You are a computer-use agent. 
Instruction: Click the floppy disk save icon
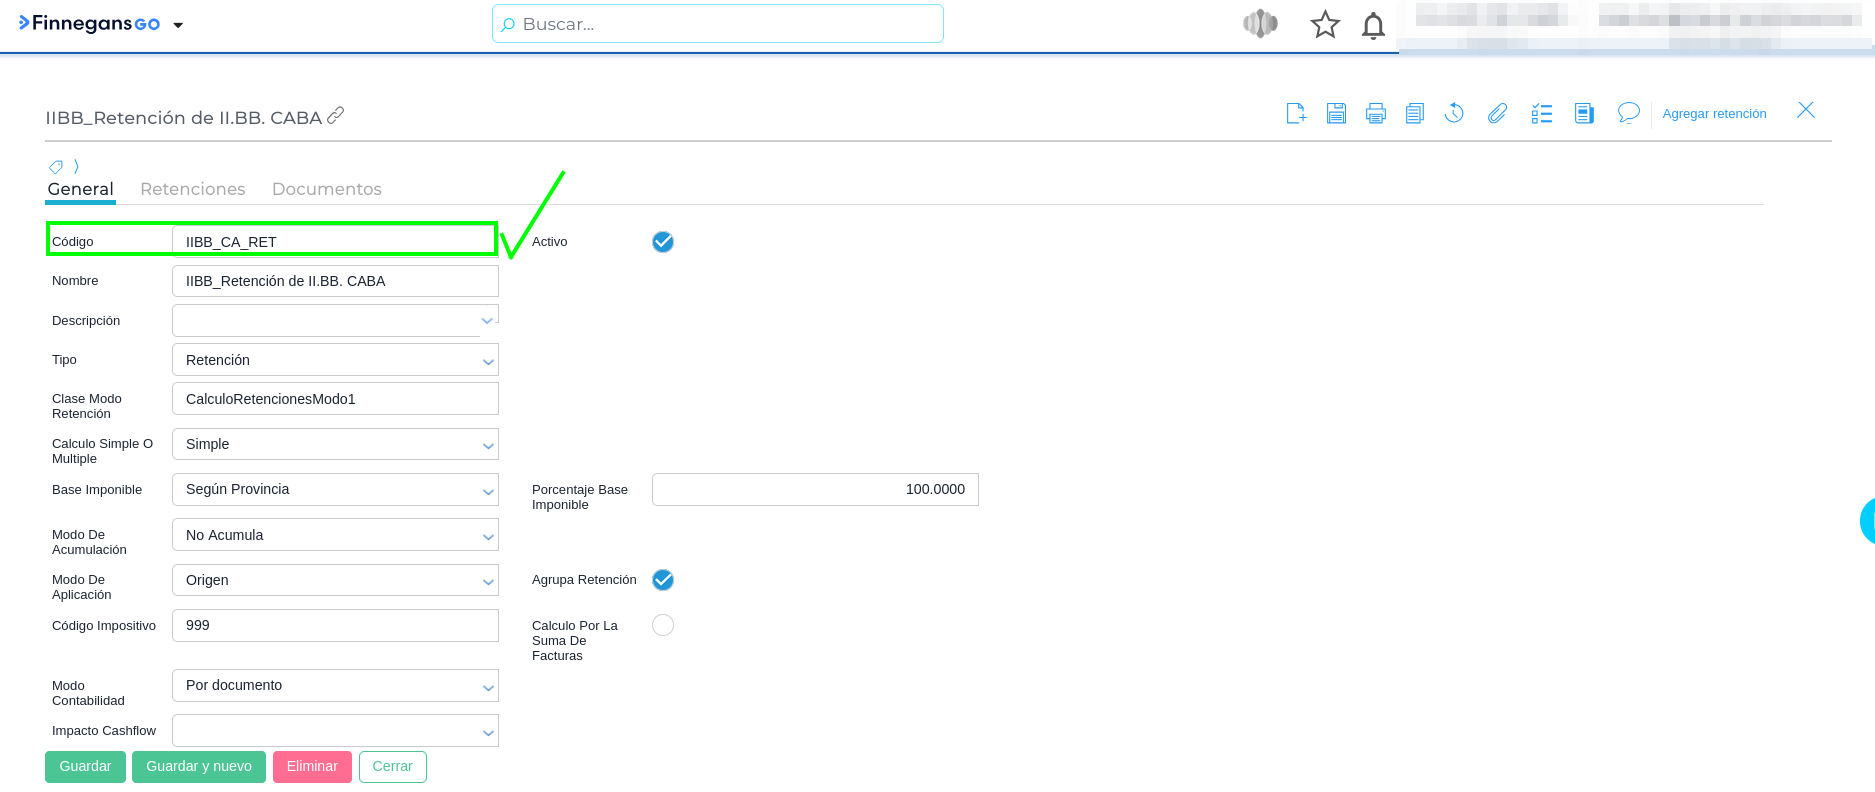click(x=1336, y=114)
